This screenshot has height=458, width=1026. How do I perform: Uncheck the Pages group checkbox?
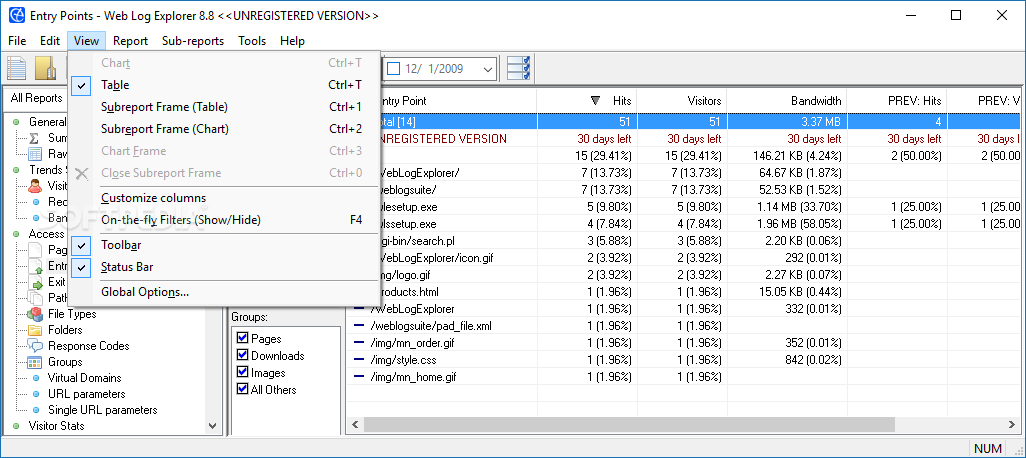point(242,338)
